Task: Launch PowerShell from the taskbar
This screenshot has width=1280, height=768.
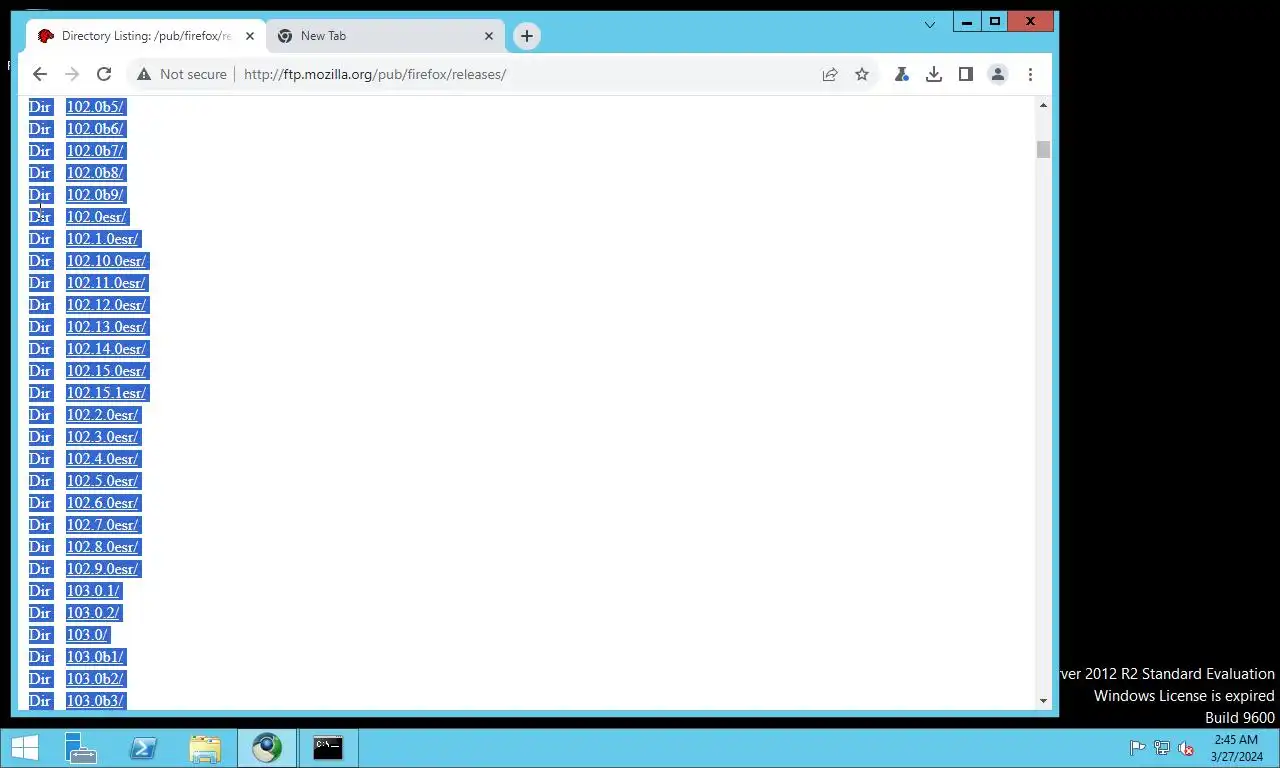Action: pos(142,748)
